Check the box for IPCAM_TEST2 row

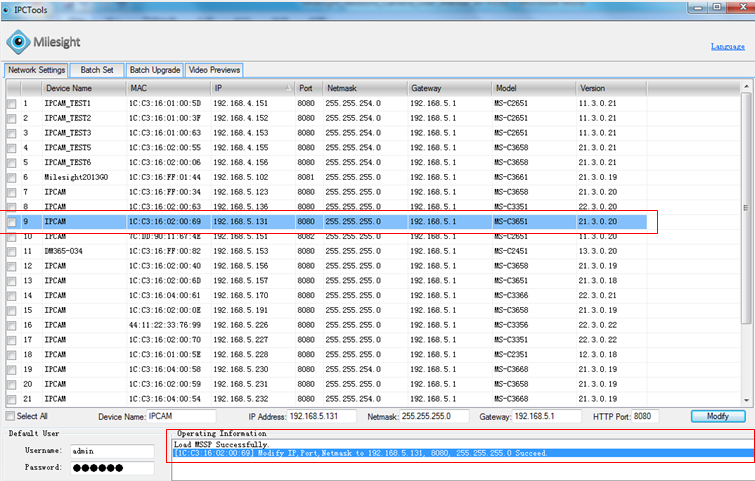click(x=12, y=118)
